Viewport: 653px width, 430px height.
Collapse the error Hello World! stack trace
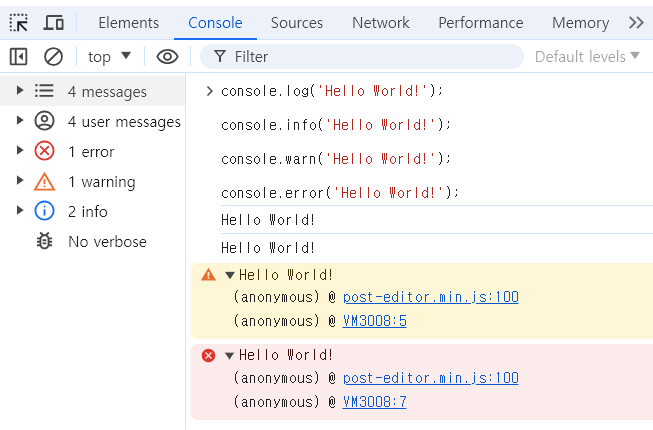click(x=230, y=355)
